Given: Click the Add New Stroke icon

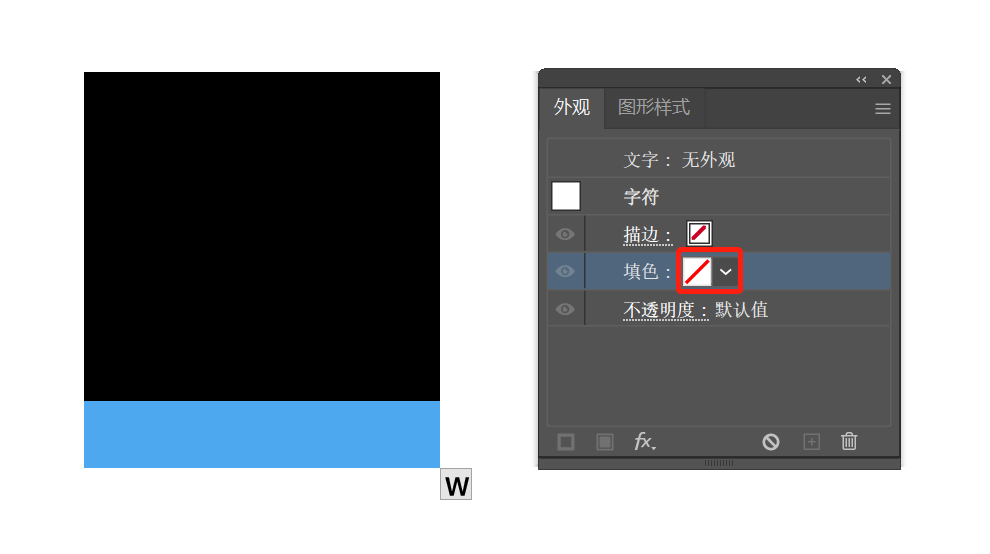Looking at the screenshot, I should click(566, 442).
